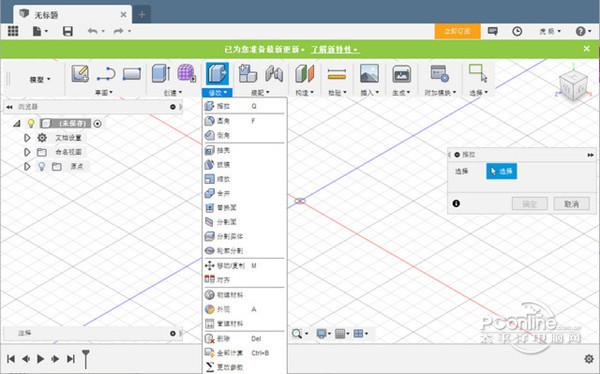Viewport: 600px width, 374px height.
Task: Choose Press Pull (Q) in Modify menu
Action: click(x=245, y=106)
